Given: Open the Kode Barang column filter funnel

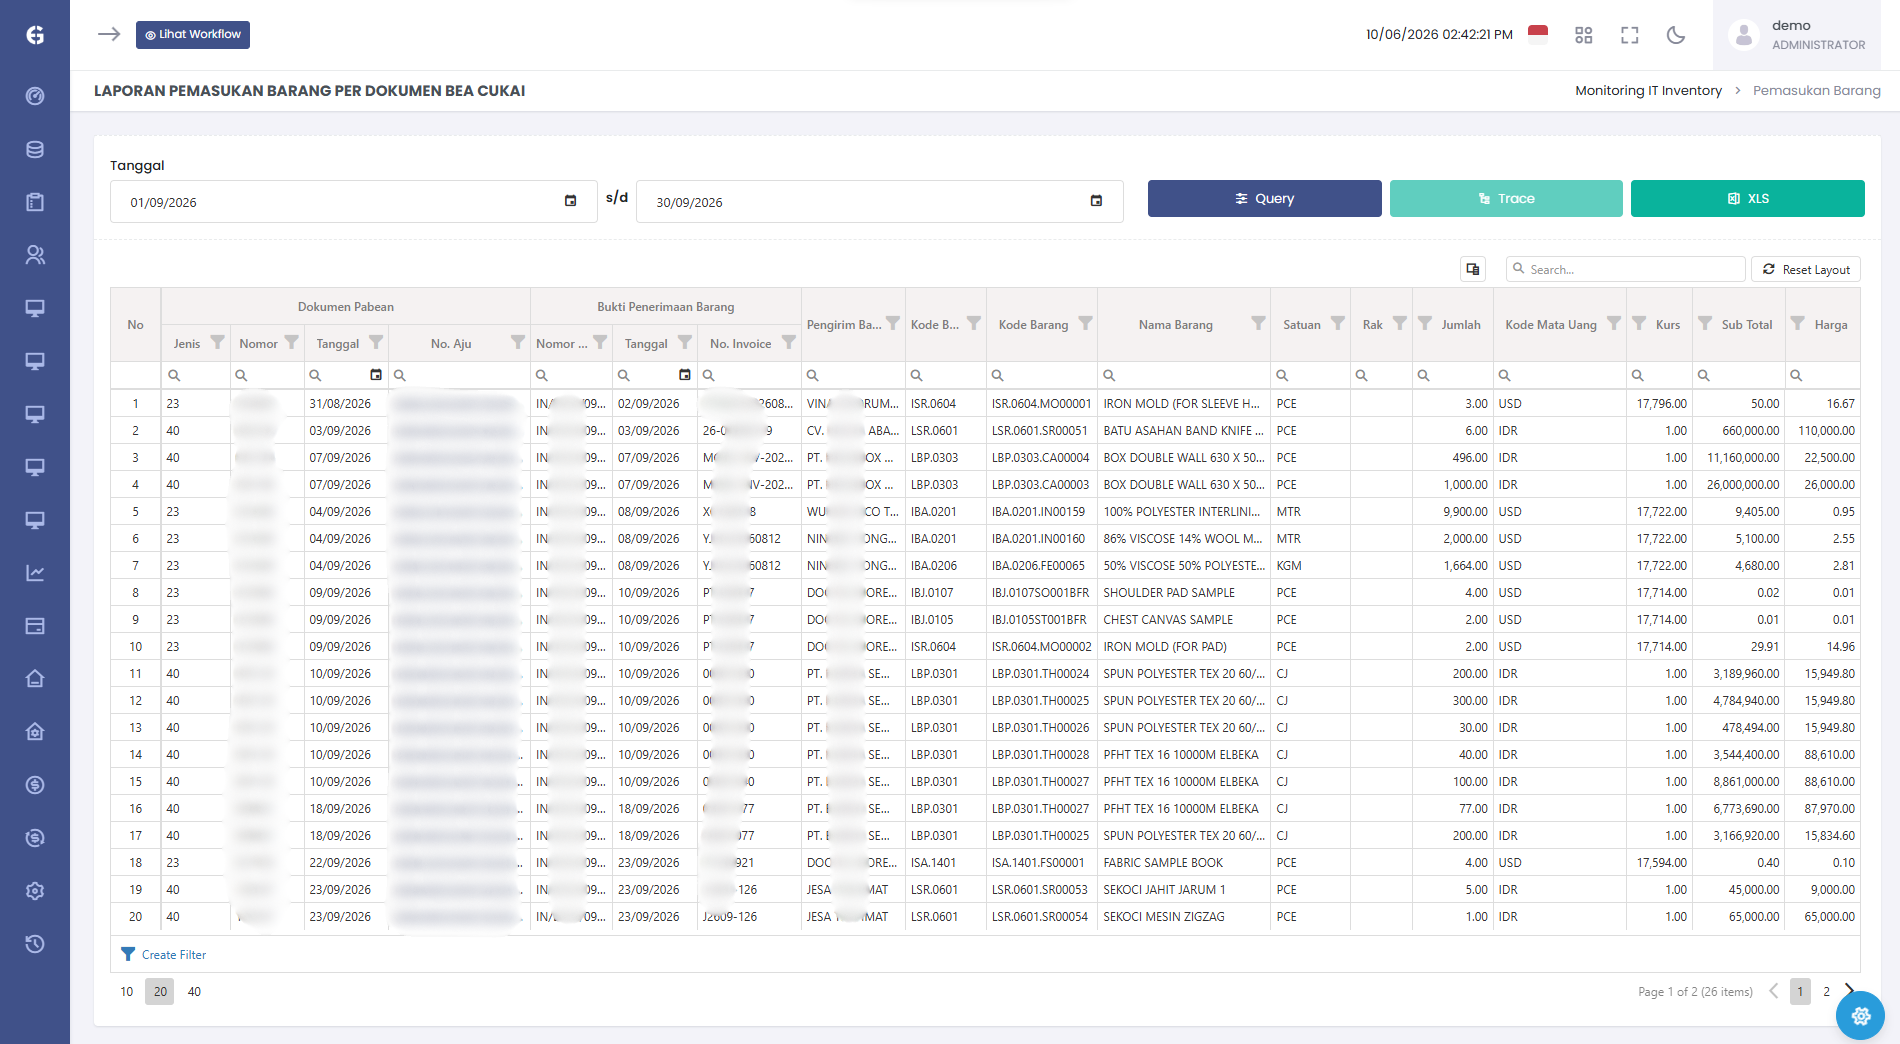Looking at the screenshot, I should tap(1085, 323).
